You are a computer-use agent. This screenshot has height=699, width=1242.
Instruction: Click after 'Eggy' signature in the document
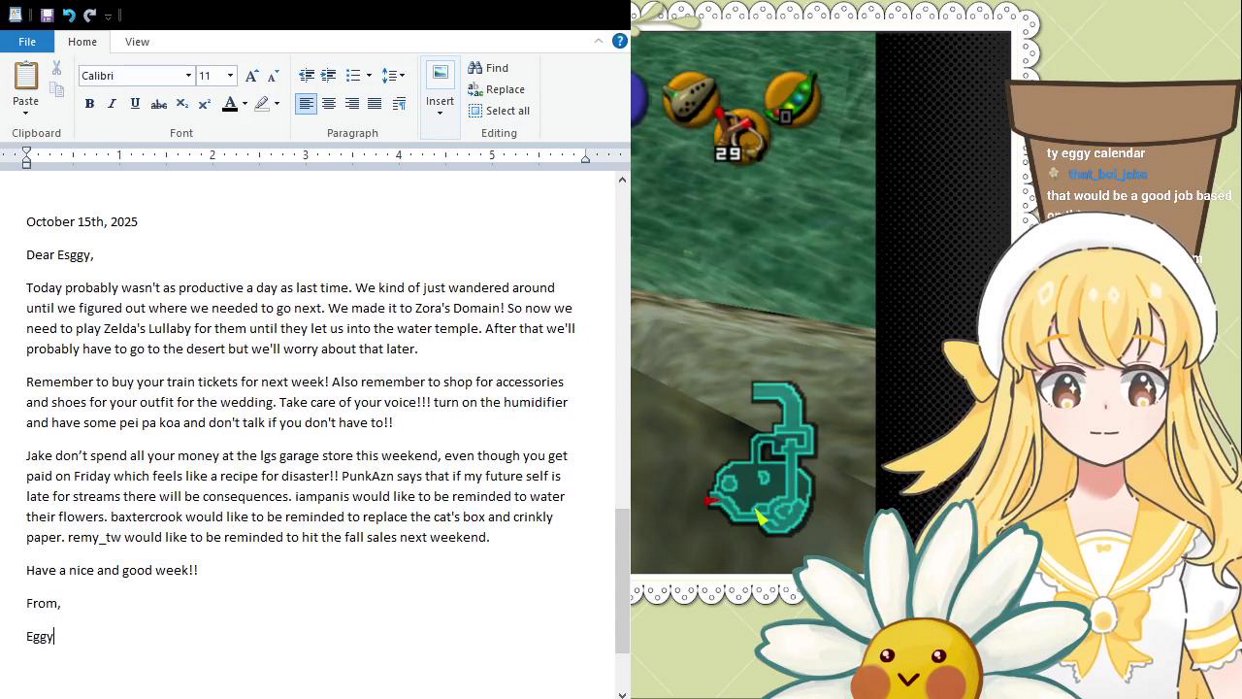pyautogui.click(x=54, y=636)
